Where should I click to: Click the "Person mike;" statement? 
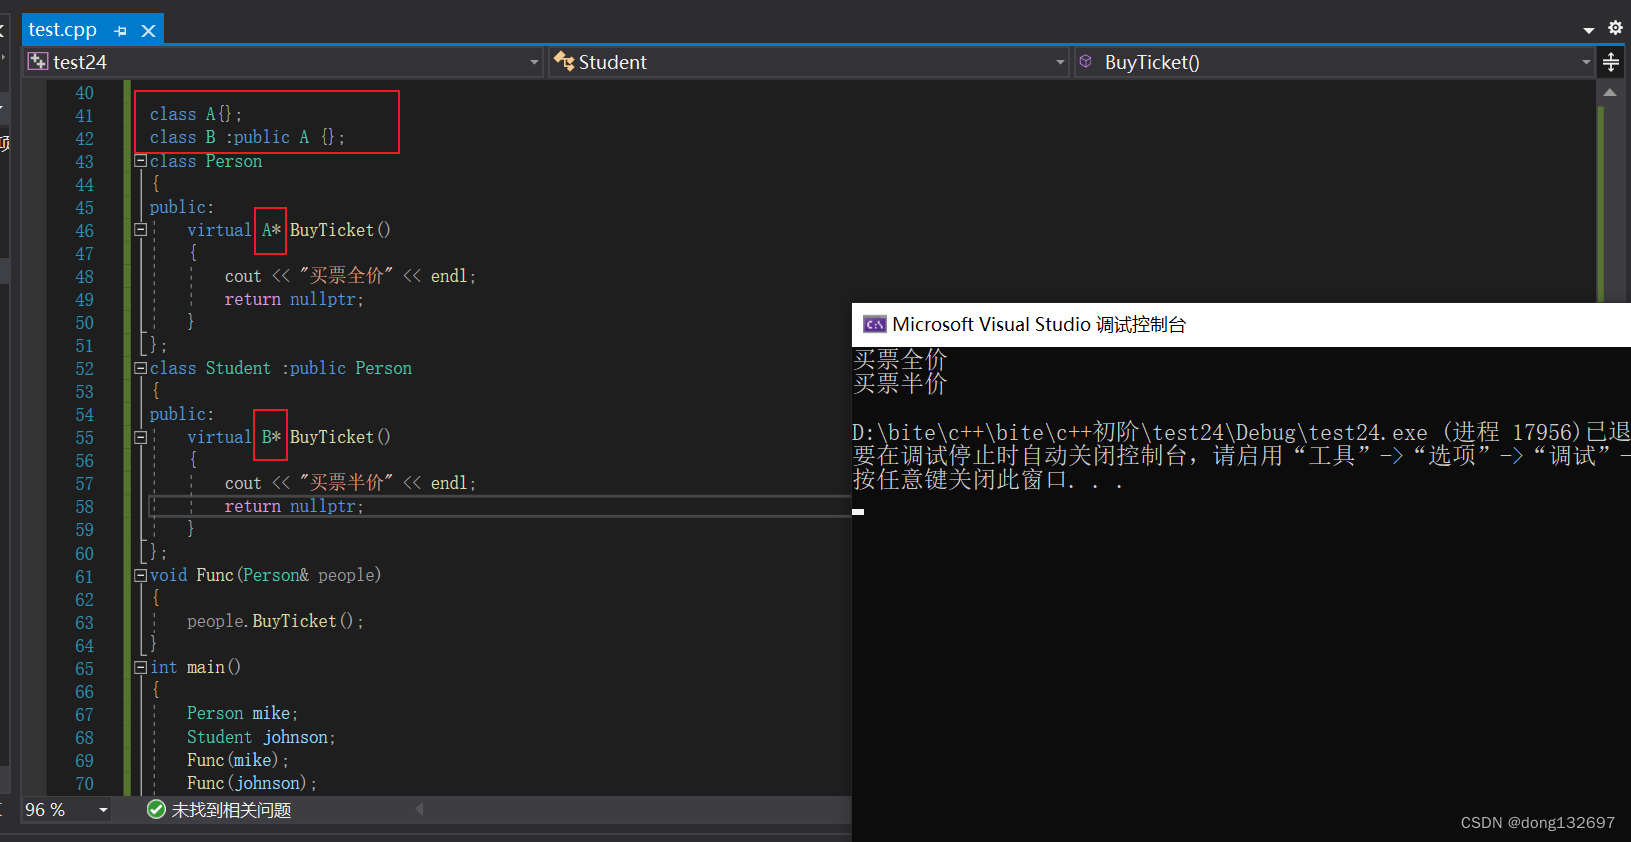pos(242,713)
